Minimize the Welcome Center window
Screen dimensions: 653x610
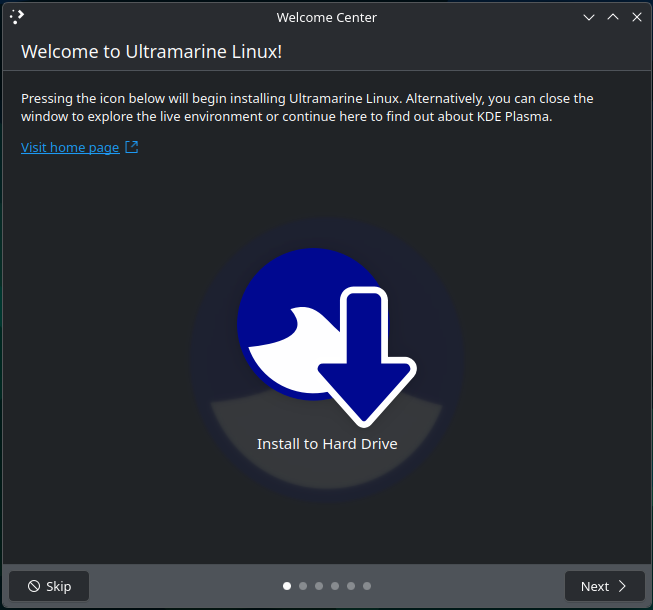(x=589, y=17)
